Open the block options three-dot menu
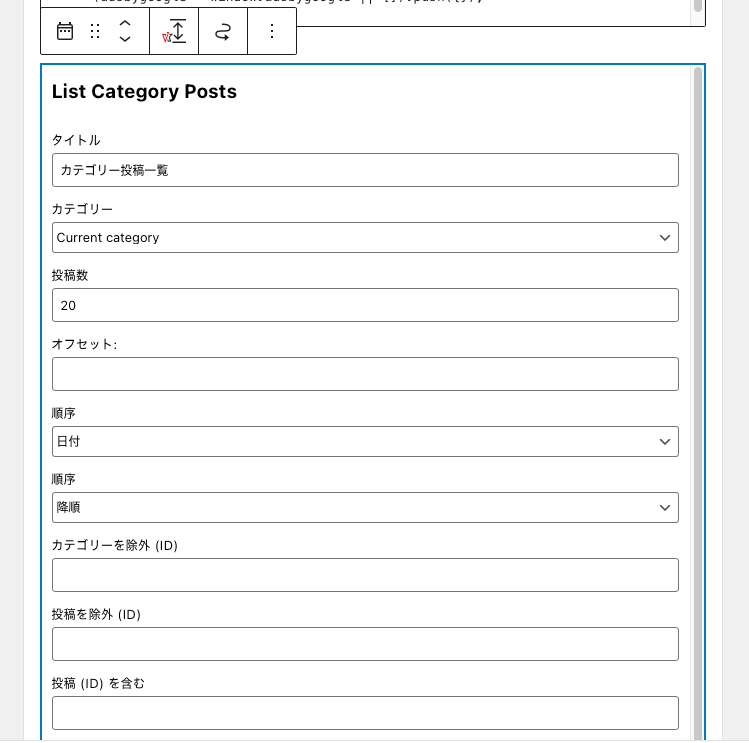The image size is (749, 743). [272, 31]
